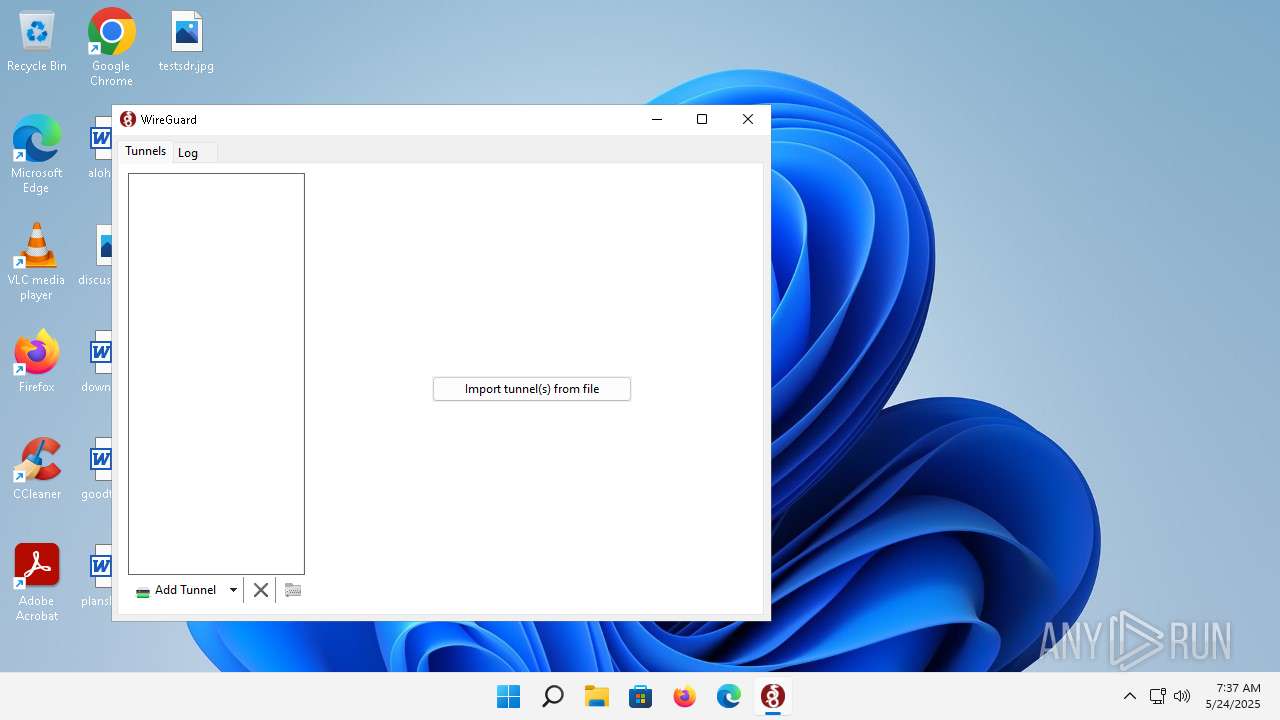Select the Word document next to Microsoft Edge
Image resolution: width=1280 pixels, height=720 pixels.
[100, 147]
